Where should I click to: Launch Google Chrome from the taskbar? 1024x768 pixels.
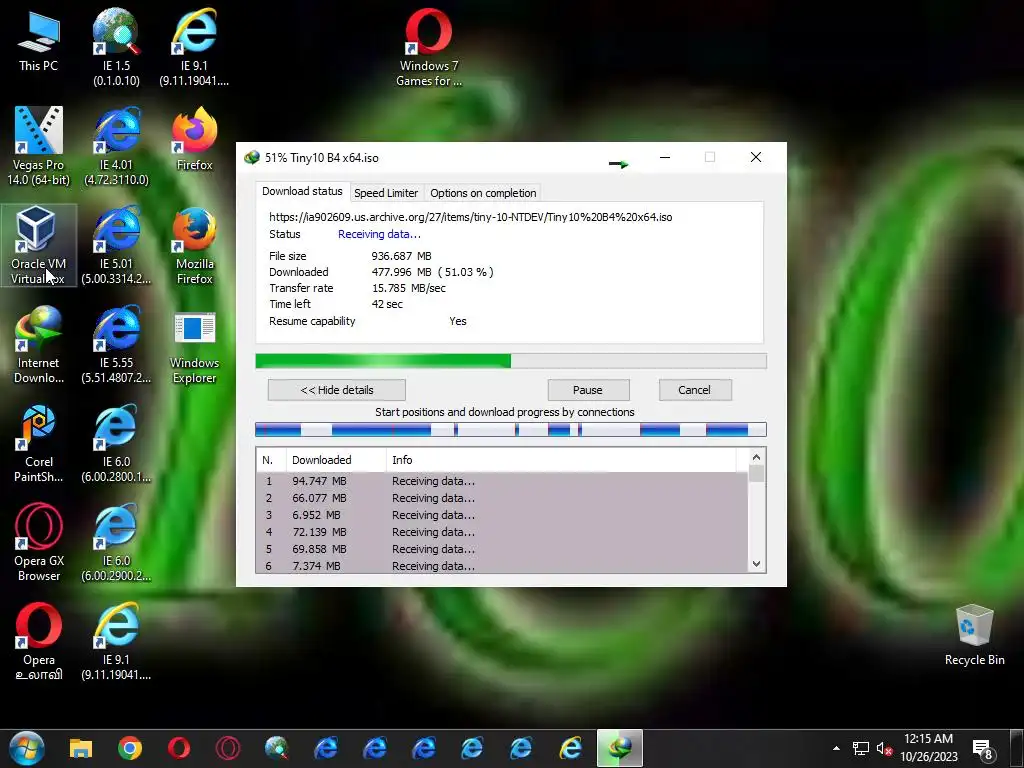(130, 748)
